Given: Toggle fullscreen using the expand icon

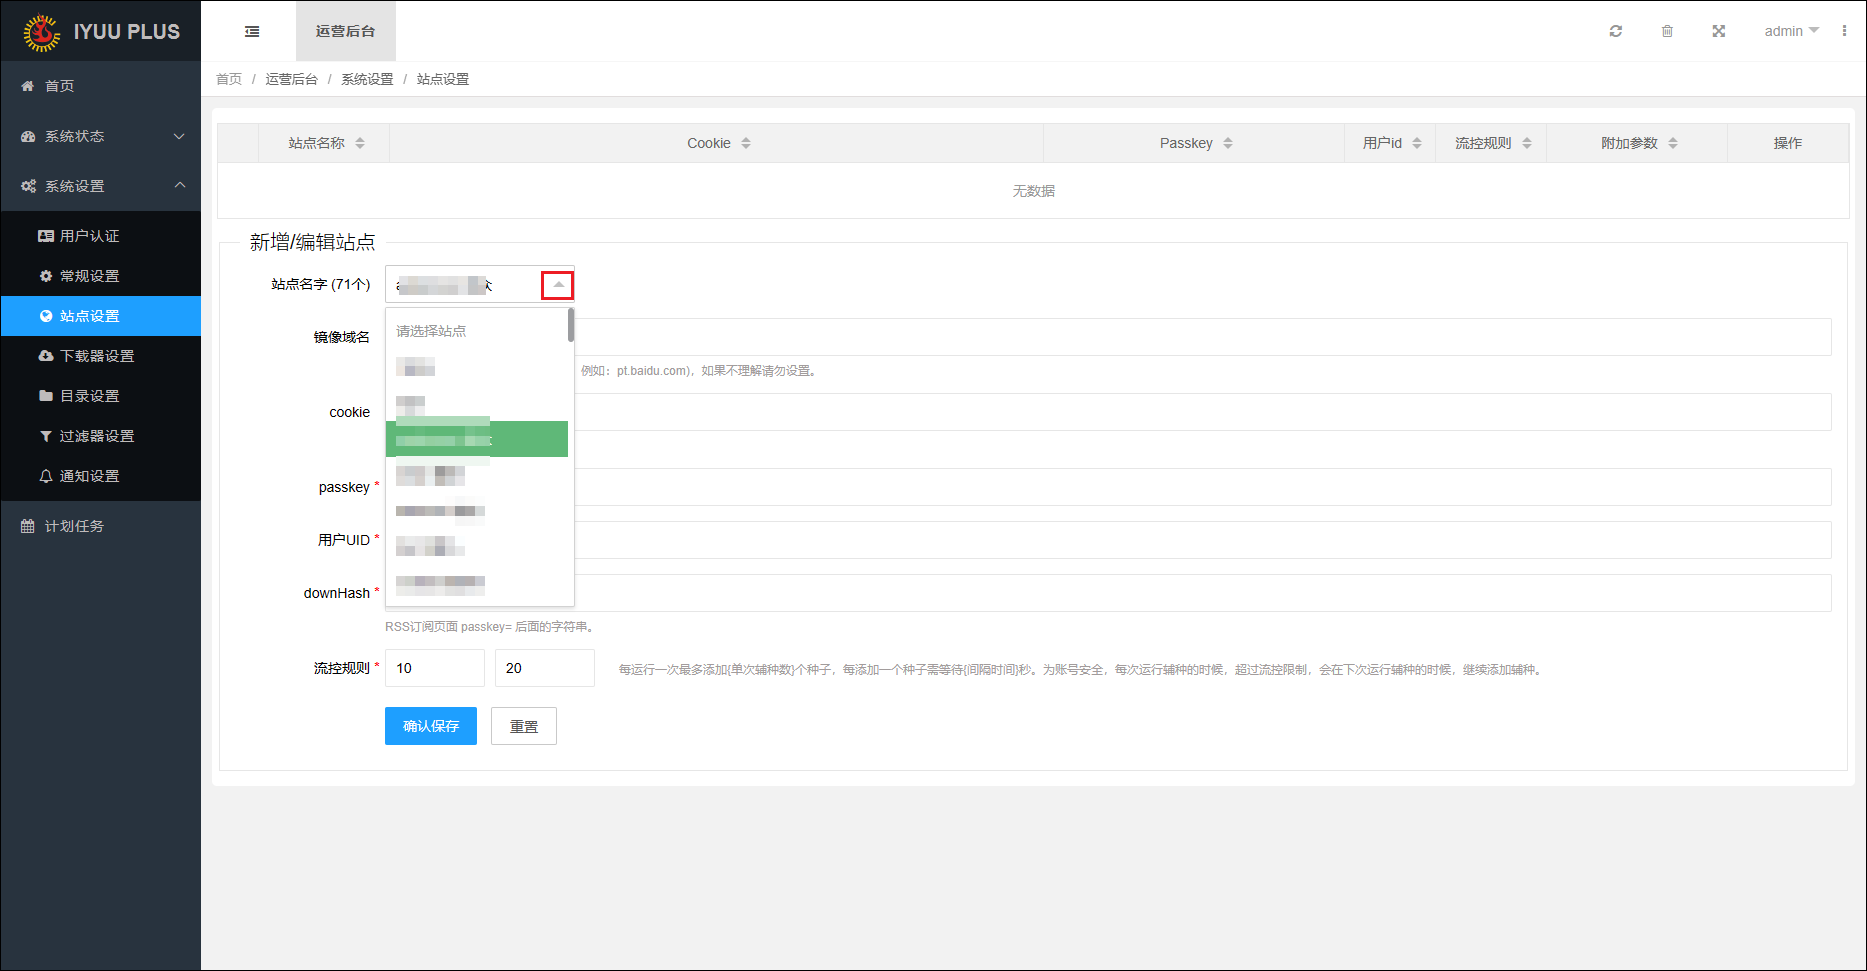Looking at the screenshot, I should click(1718, 31).
